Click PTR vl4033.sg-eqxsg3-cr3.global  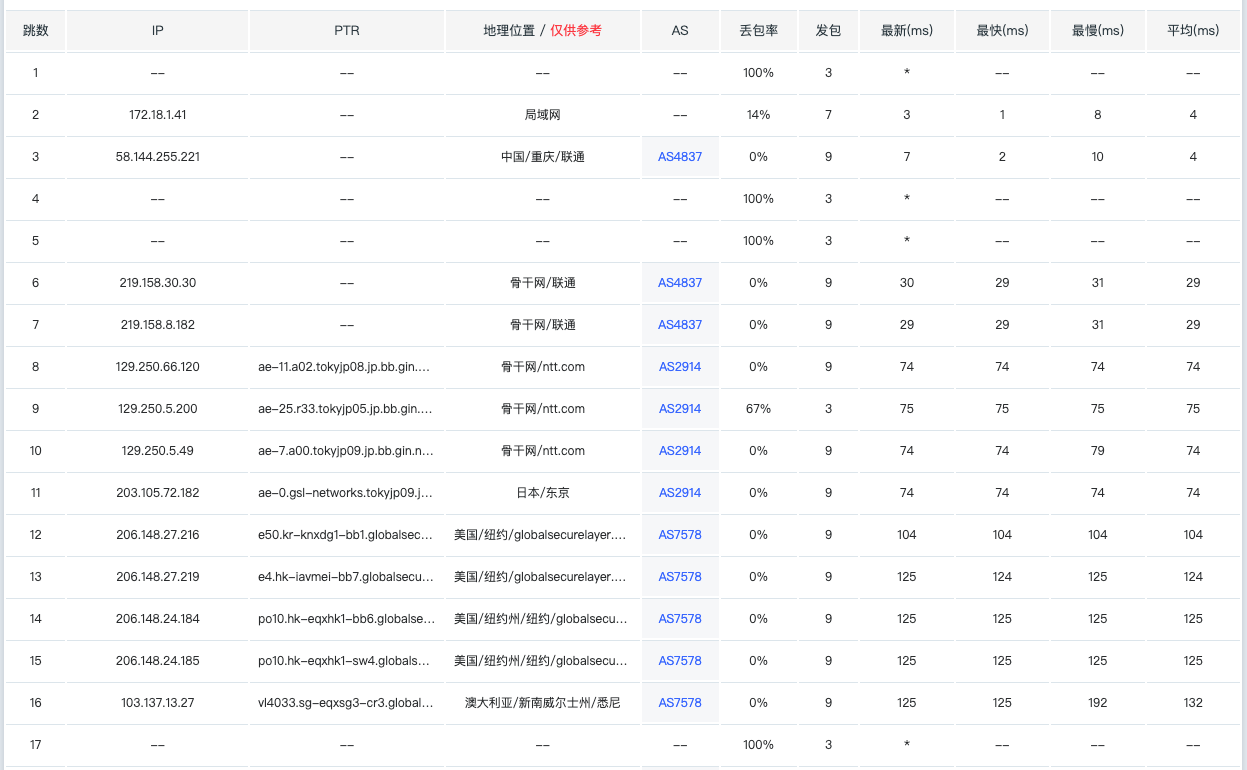coord(346,703)
